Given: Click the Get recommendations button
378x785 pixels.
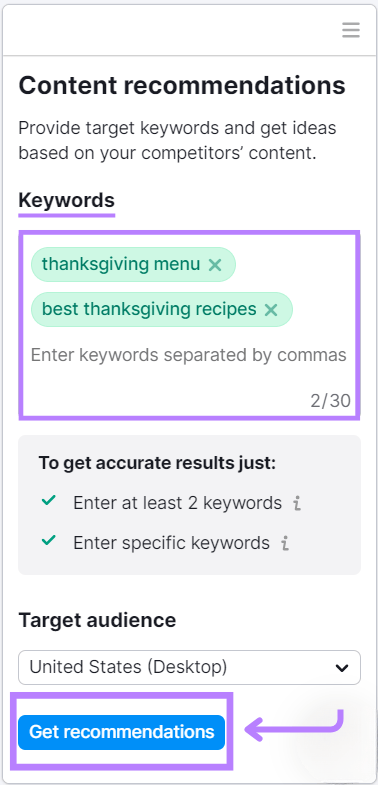Looking at the screenshot, I should [121, 732].
